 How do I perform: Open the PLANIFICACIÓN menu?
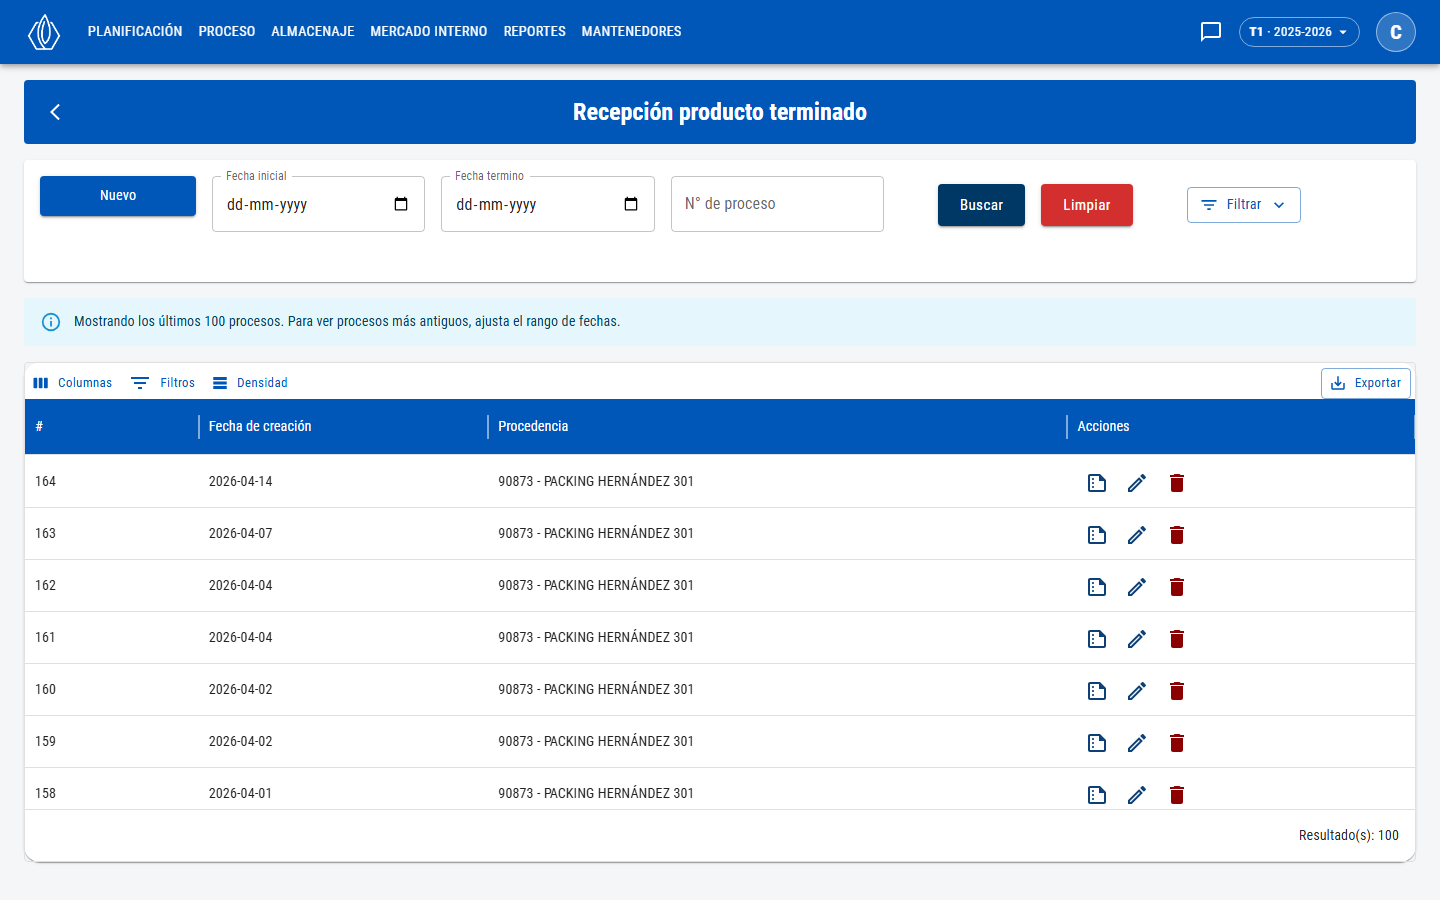coord(135,32)
